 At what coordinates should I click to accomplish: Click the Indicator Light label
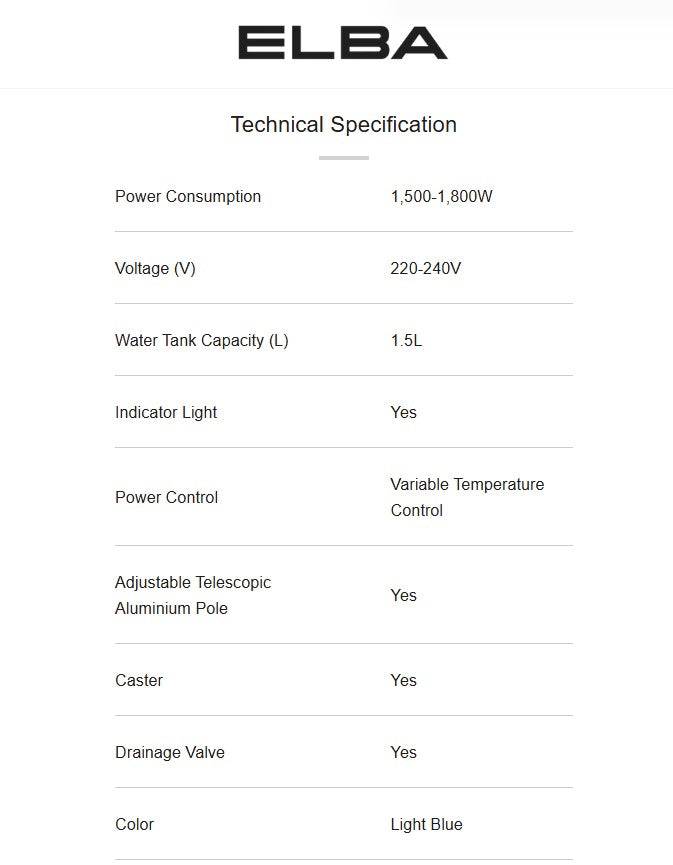tap(166, 413)
